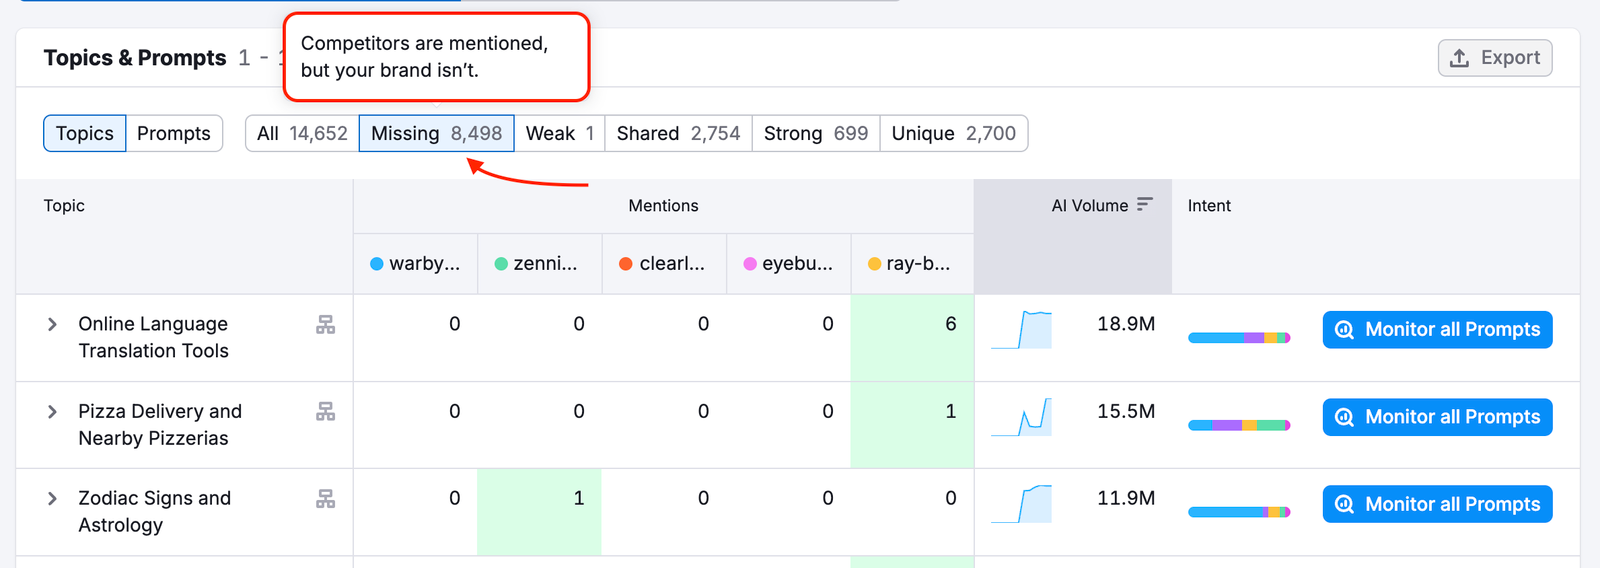Select the Shared 2,754 filter tab
Image resolution: width=1600 pixels, height=568 pixels.
coord(678,133)
